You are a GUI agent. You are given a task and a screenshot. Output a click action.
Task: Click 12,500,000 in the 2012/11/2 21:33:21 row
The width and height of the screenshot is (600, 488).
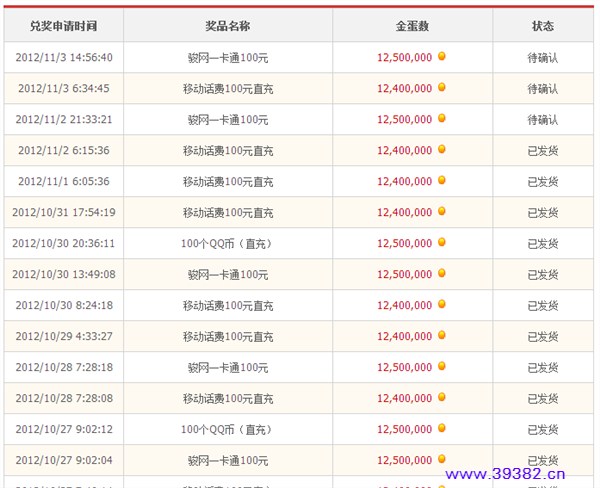click(x=404, y=119)
